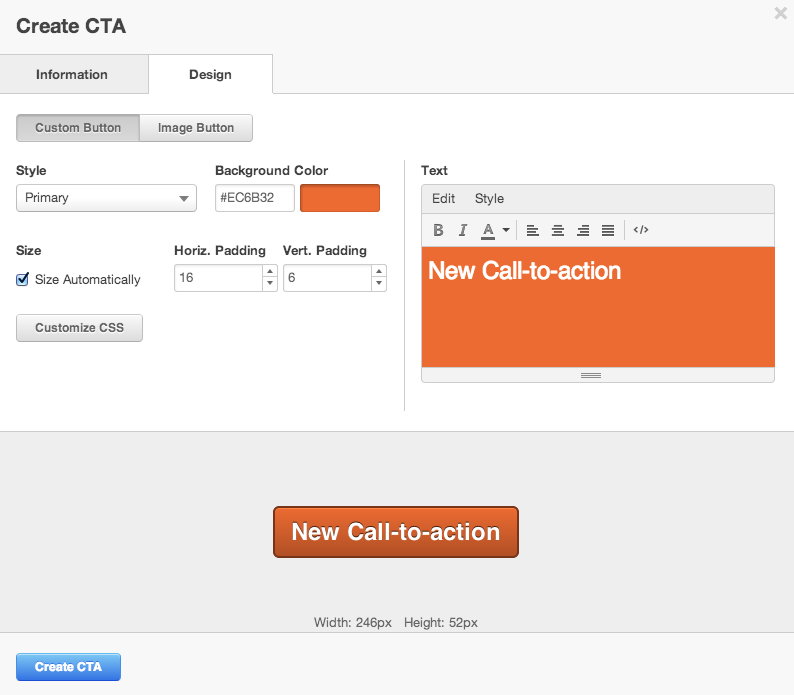The height and width of the screenshot is (695, 794).
Task: Uncheck Size Automatically checkbox
Action: click(23, 280)
